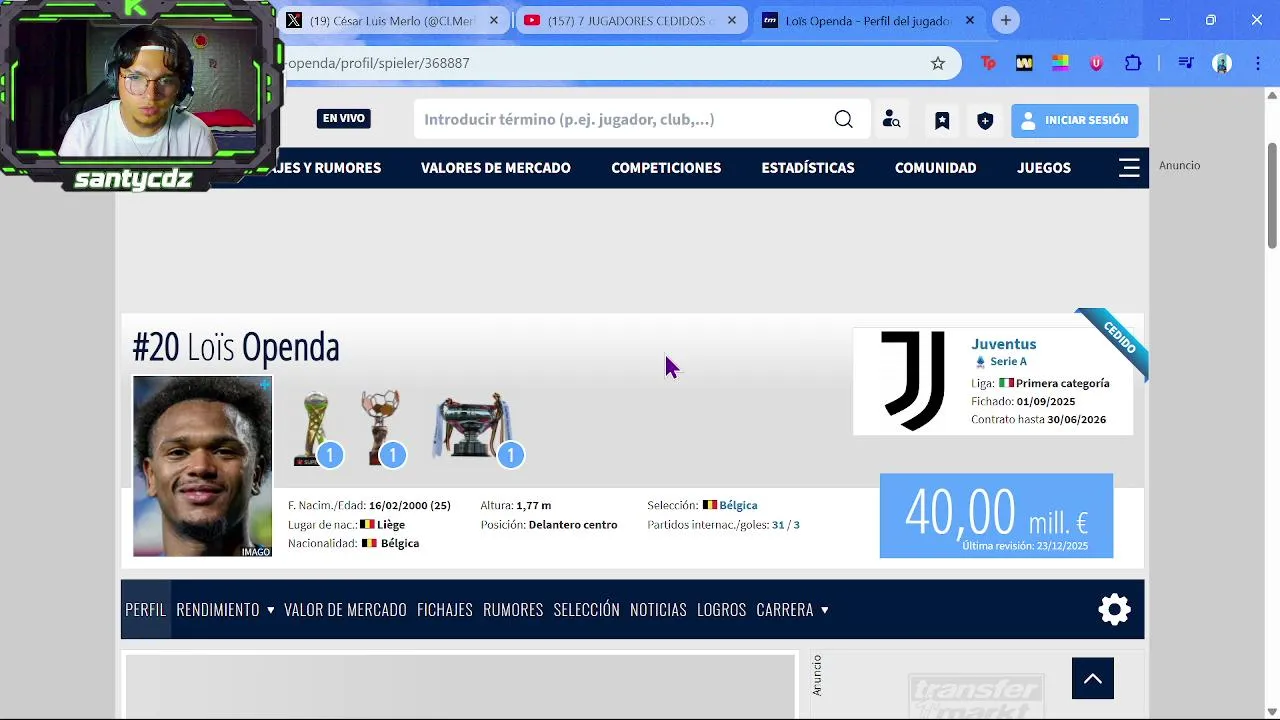The width and height of the screenshot is (1280, 720).
Task: Click the page vertical scrollbar
Action: 1272,195
